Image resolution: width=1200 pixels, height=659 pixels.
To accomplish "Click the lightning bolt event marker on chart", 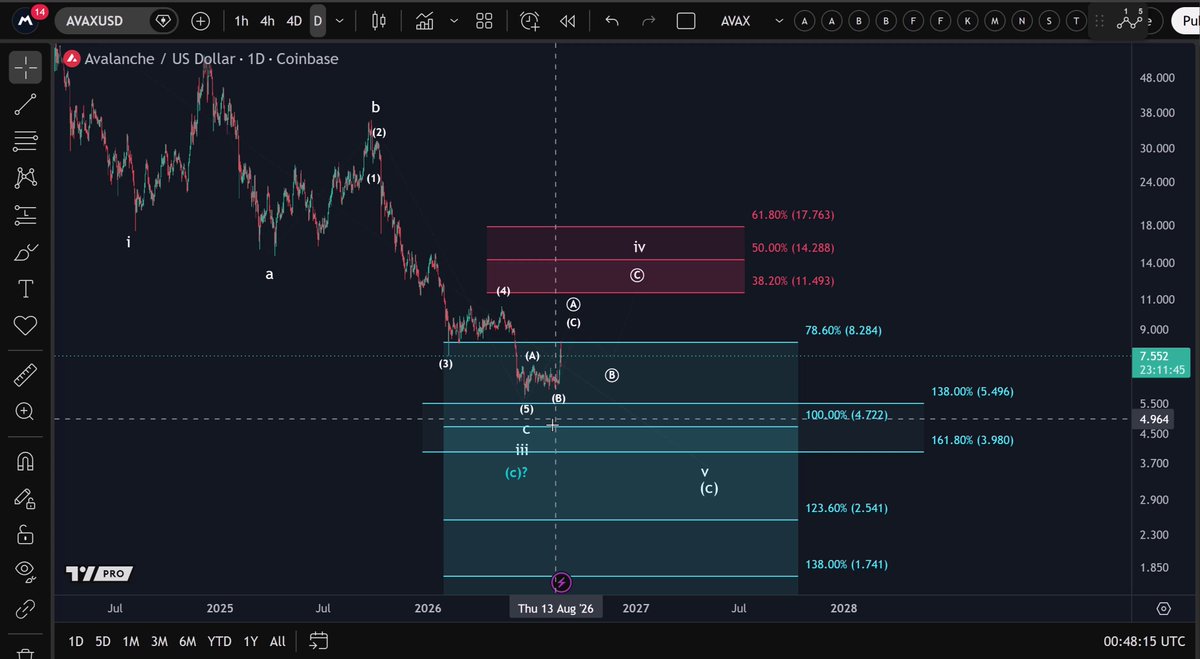I will (x=561, y=581).
